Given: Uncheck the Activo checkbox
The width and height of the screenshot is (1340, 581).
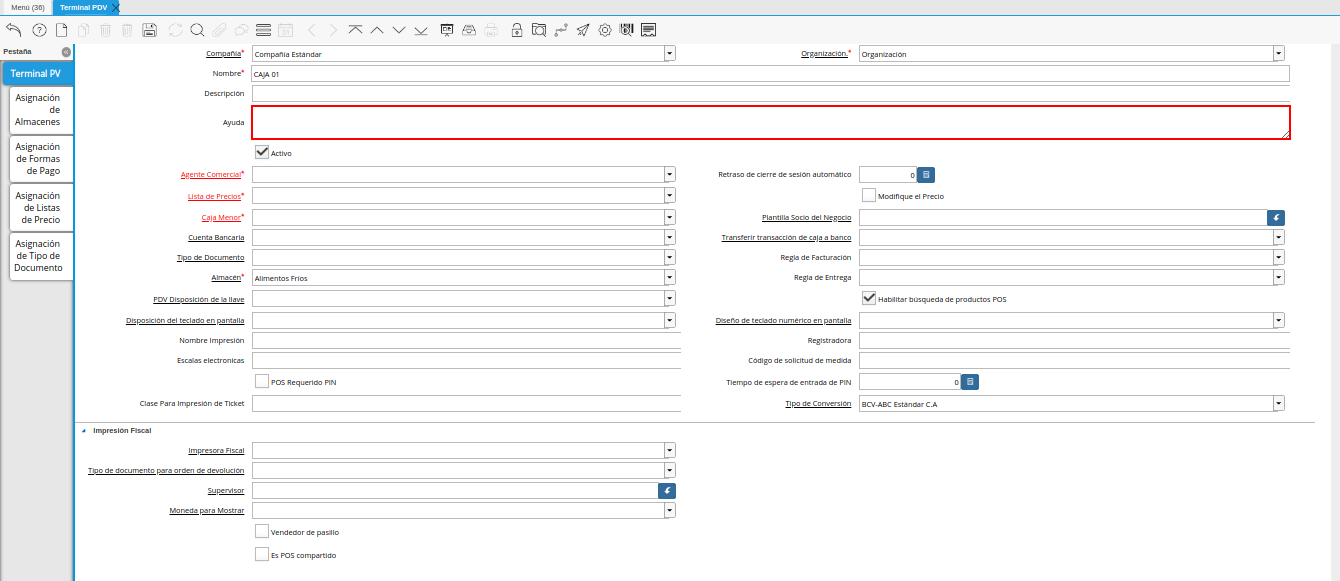Looking at the screenshot, I should click(x=262, y=152).
